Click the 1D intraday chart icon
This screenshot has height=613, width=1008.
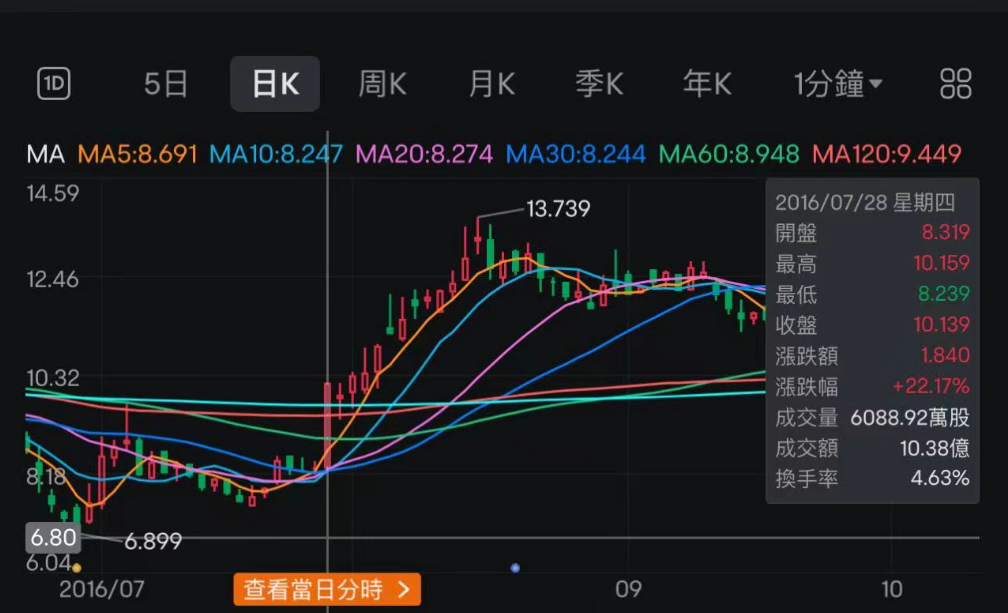tap(53, 84)
